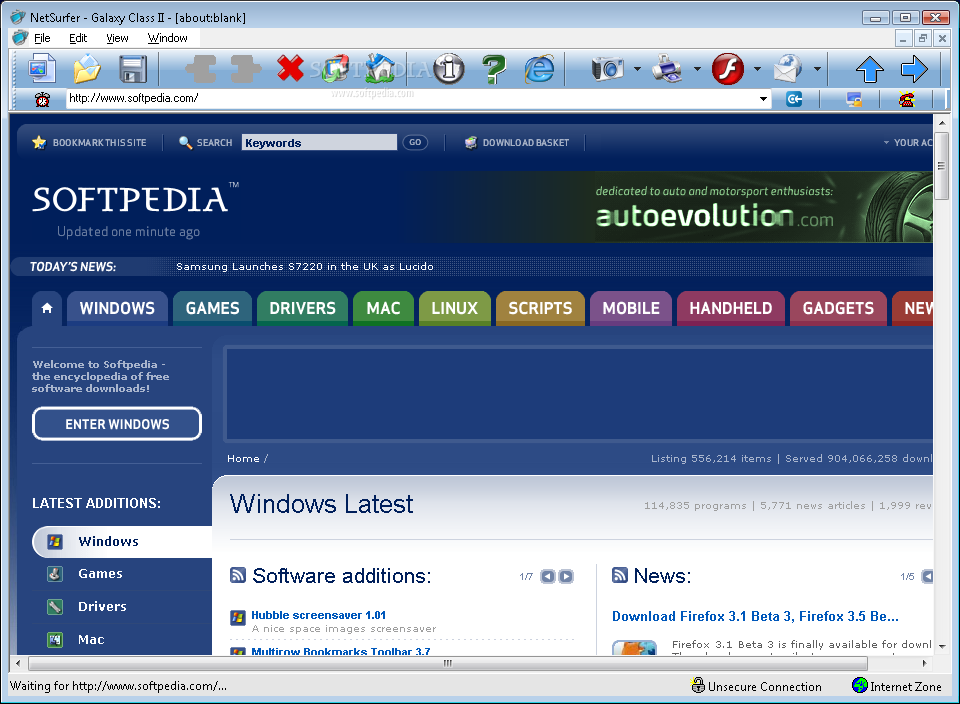This screenshot has width=960, height=704.
Task: Go to the home page with the house icon
Action: point(381,69)
